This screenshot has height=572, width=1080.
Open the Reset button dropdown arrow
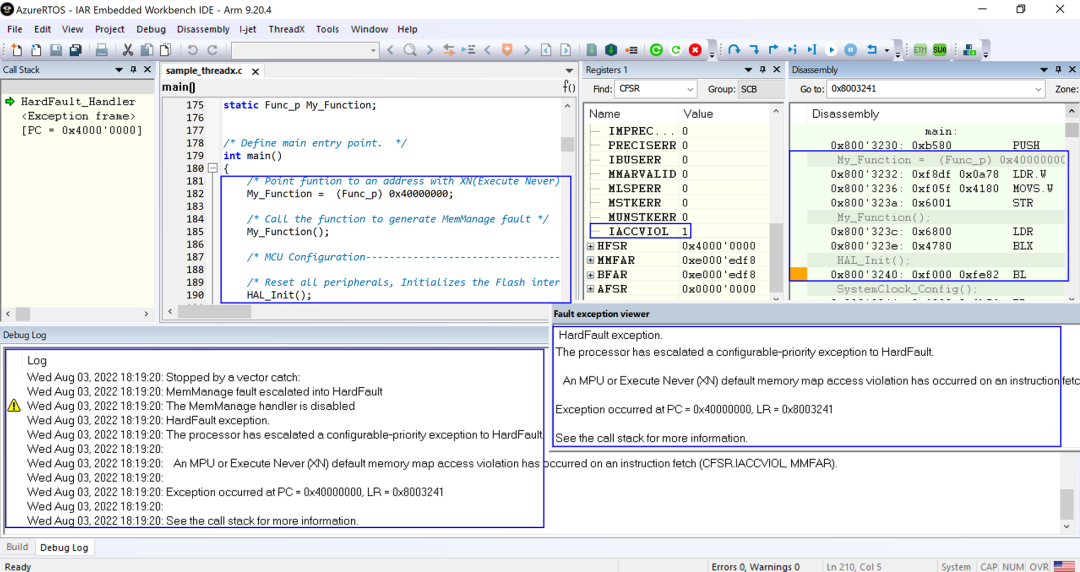(887, 50)
